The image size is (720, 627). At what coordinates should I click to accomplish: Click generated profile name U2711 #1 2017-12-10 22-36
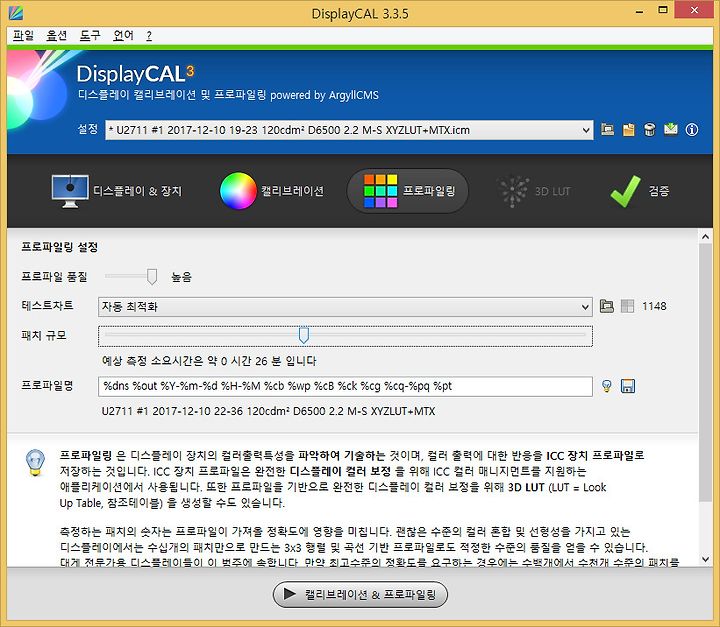(268, 411)
